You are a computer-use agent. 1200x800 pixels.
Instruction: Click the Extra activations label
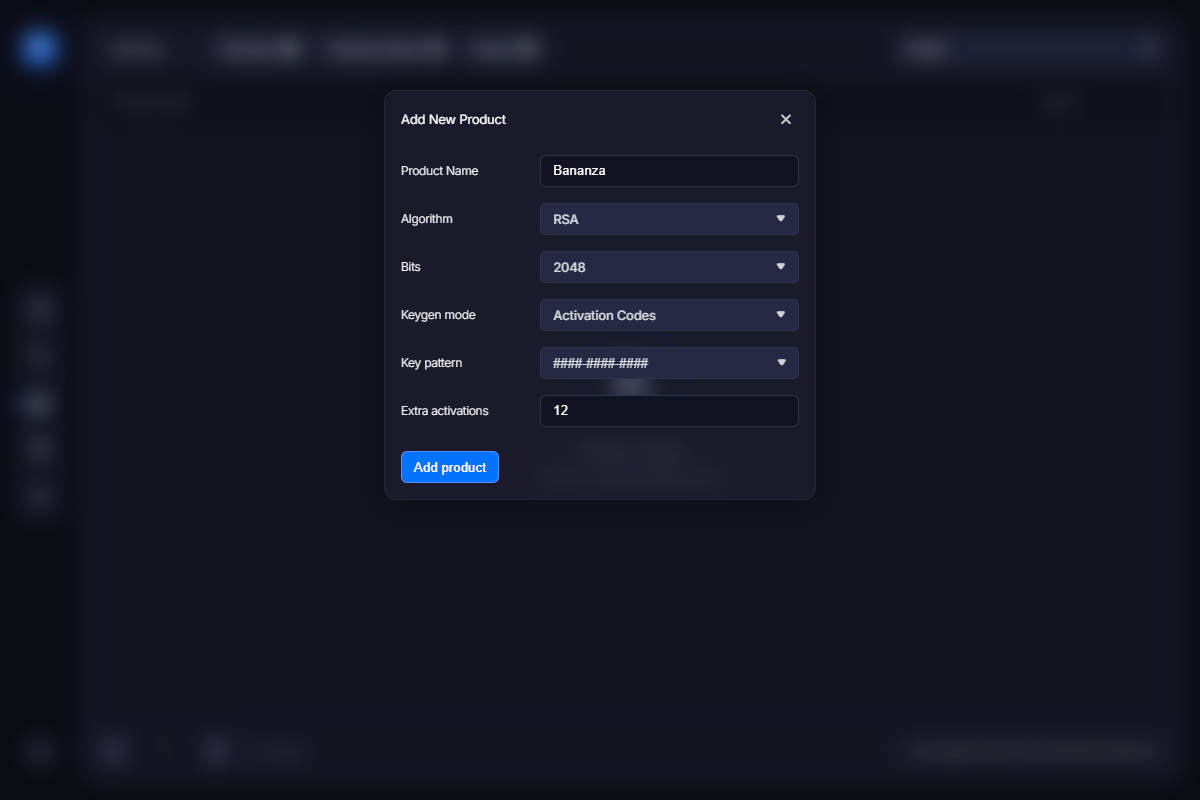(444, 411)
